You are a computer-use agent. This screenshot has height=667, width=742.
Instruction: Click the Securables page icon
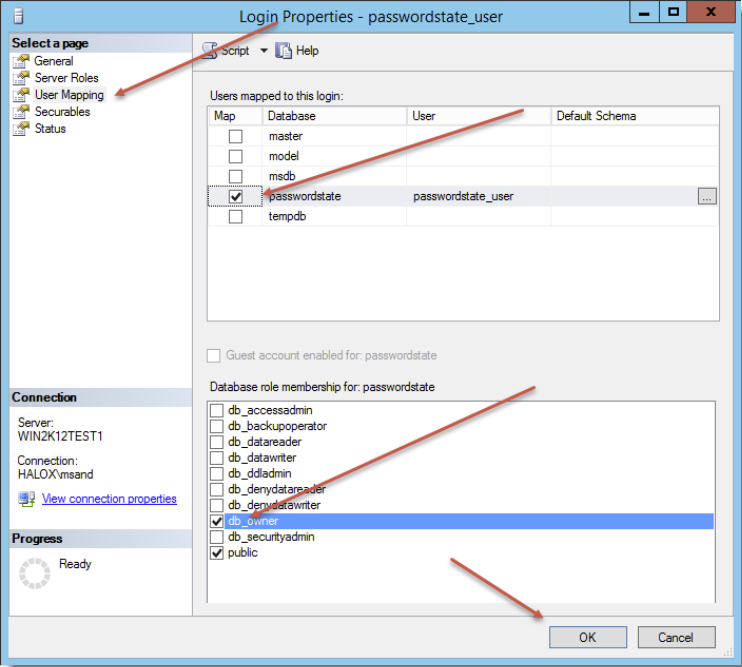coord(21,112)
